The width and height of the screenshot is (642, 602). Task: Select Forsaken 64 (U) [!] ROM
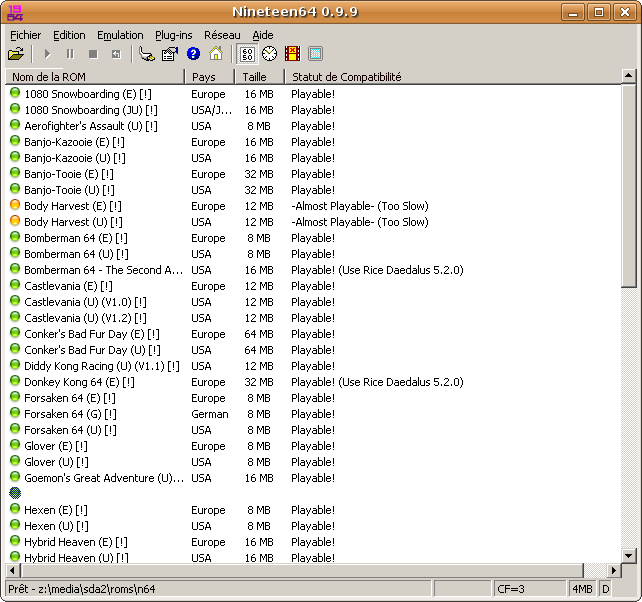point(70,430)
